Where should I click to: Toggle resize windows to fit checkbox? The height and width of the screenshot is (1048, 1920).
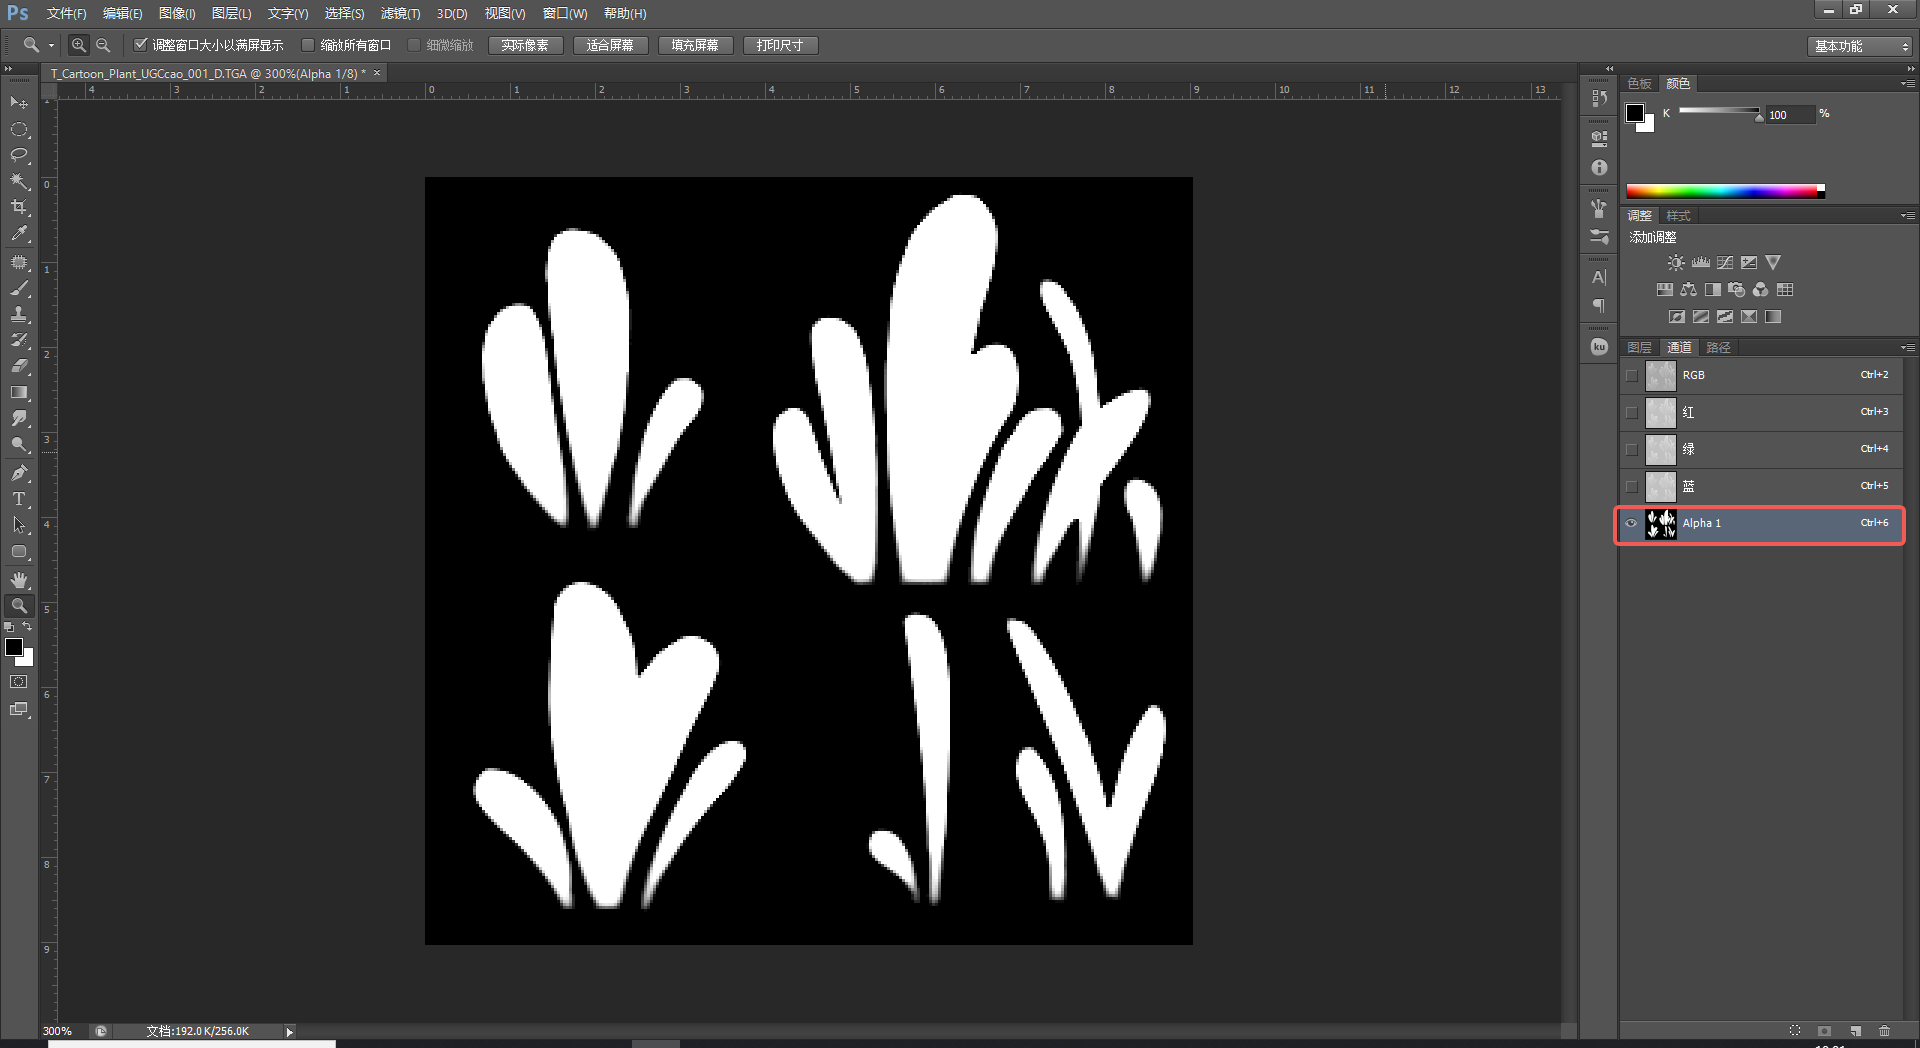click(x=141, y=45)
